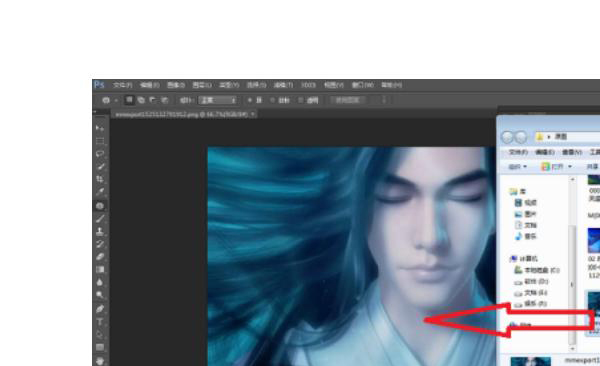Open the 3D(D) menu
The image size is (600, 366).
coord(308,85)
